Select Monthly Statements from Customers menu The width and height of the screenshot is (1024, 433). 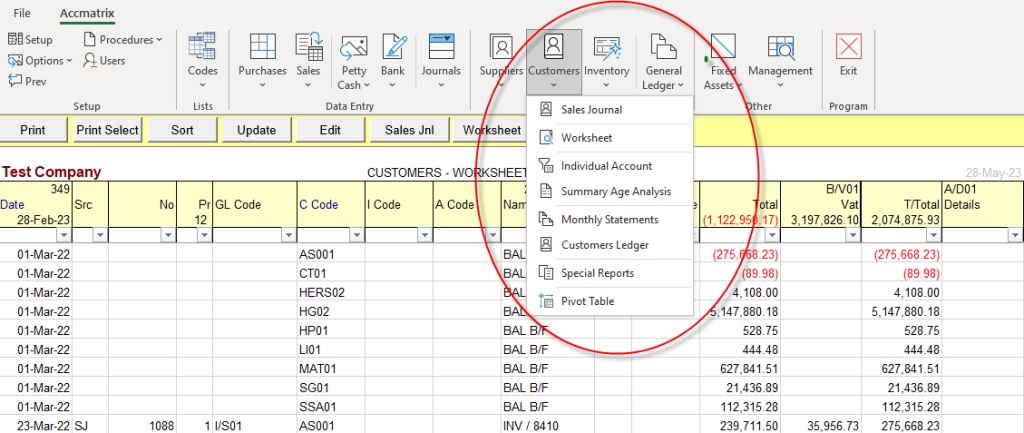(609, 219)
